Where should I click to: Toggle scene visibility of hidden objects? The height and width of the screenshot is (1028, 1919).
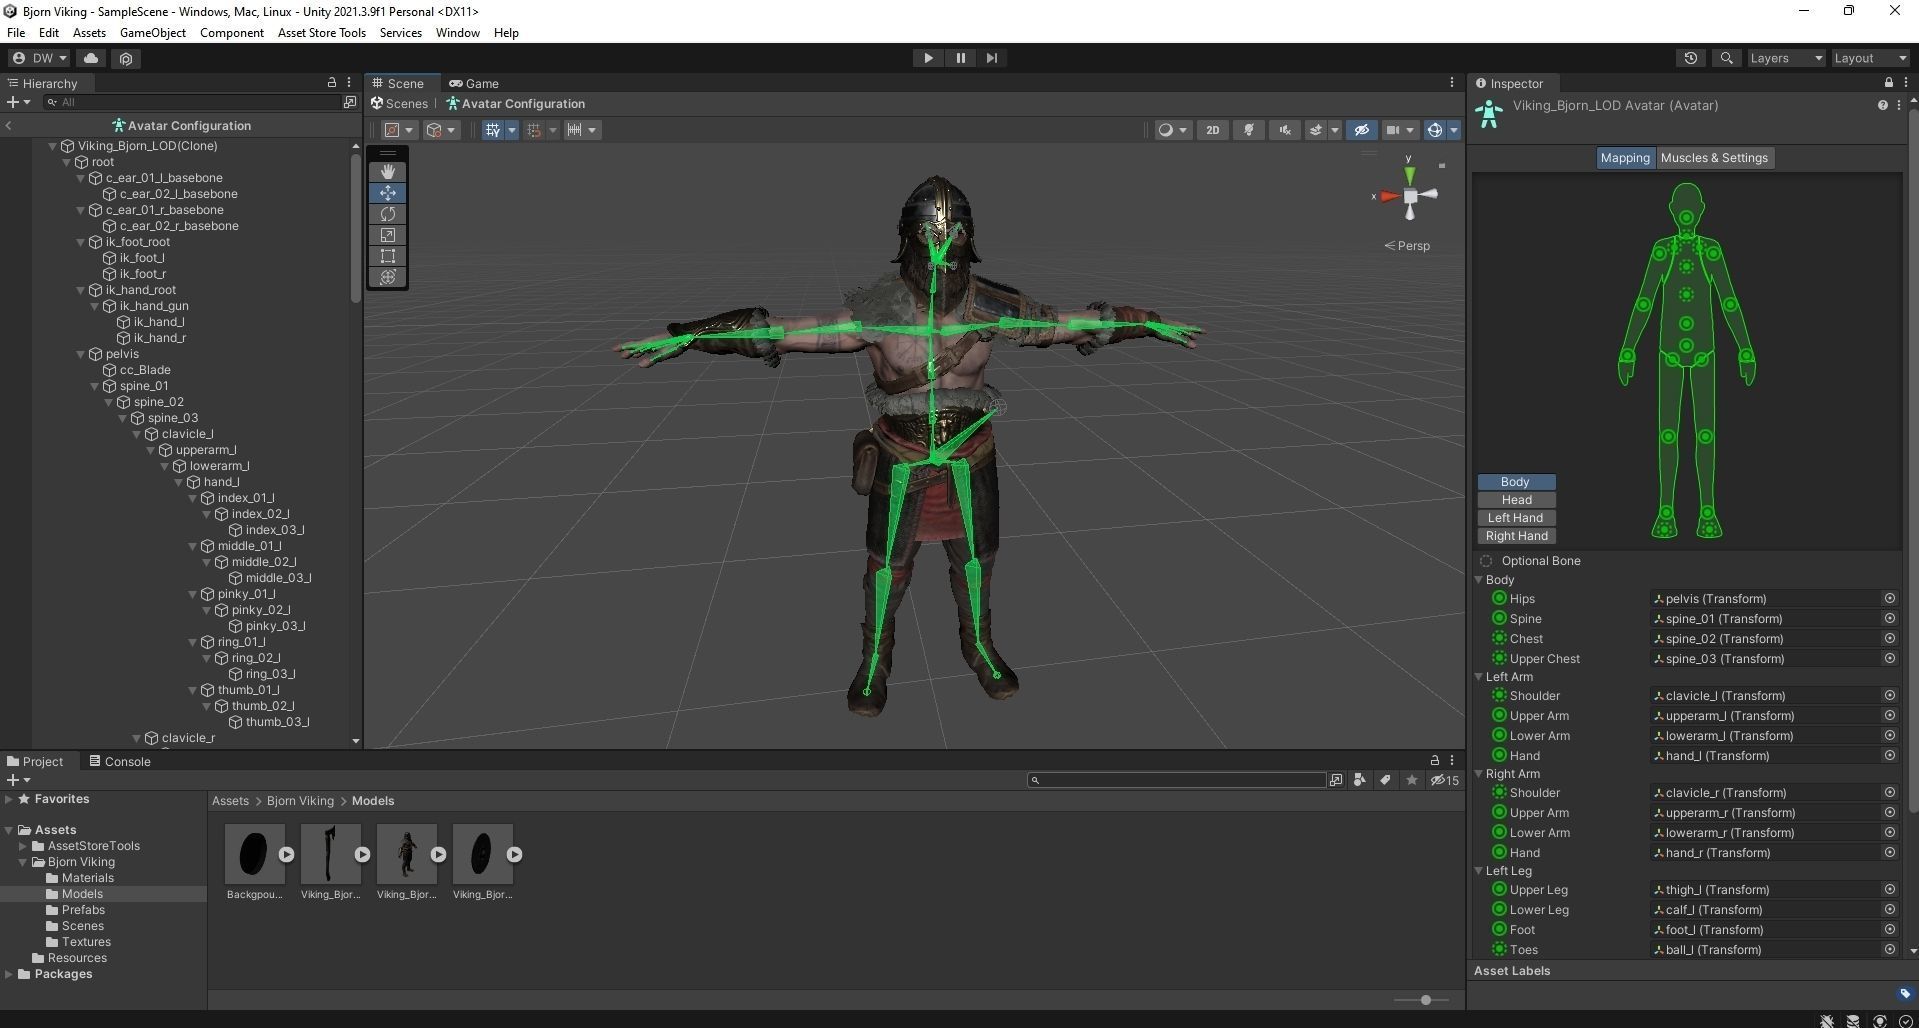pos(1361,130)
